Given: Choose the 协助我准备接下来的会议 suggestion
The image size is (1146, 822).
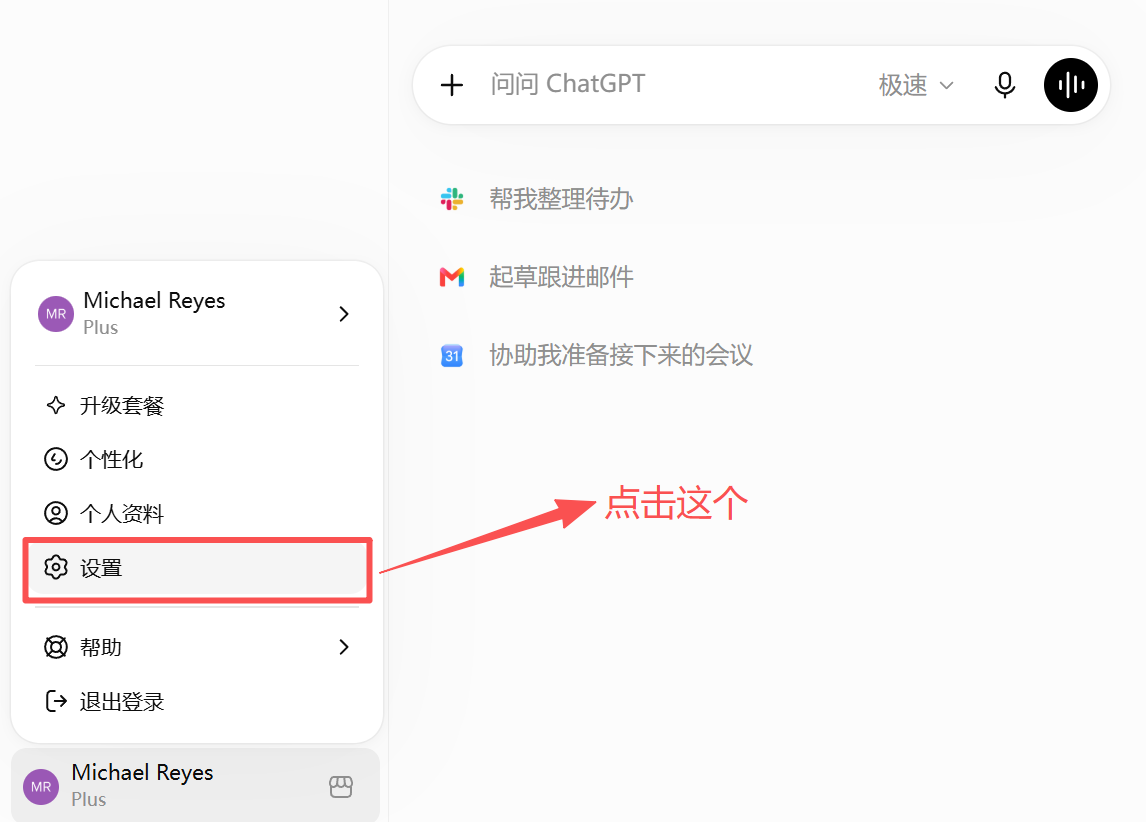Looking at the screenshot, I should click(621, 355).
